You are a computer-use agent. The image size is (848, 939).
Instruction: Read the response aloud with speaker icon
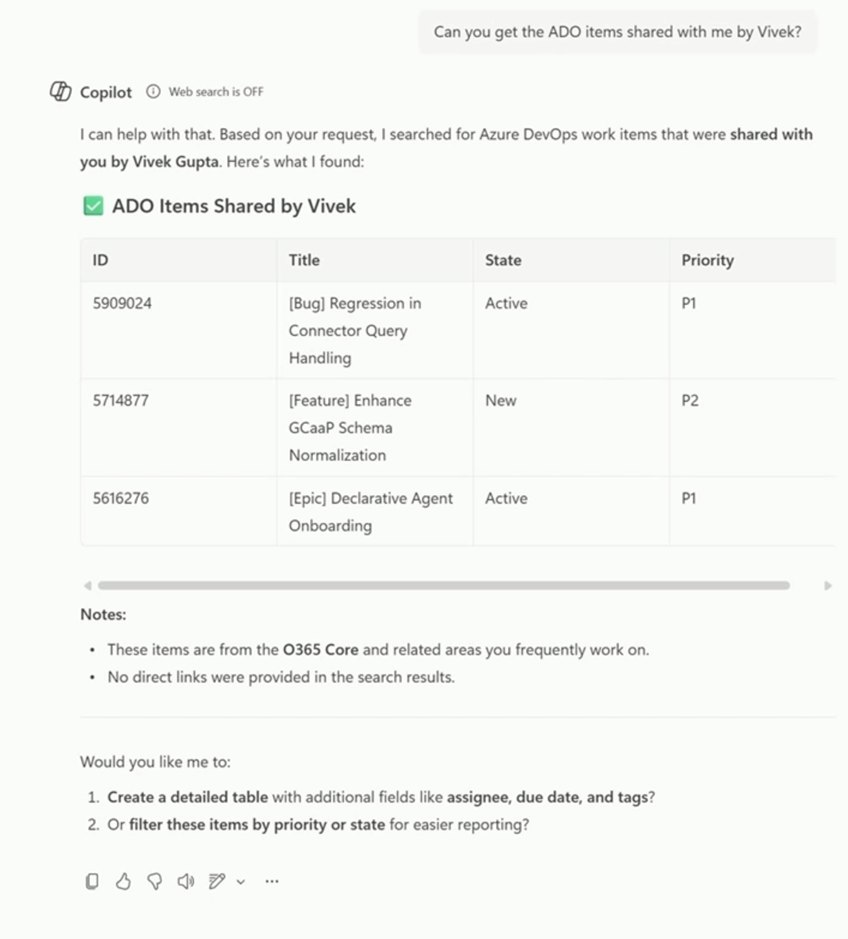coord(185,881)
